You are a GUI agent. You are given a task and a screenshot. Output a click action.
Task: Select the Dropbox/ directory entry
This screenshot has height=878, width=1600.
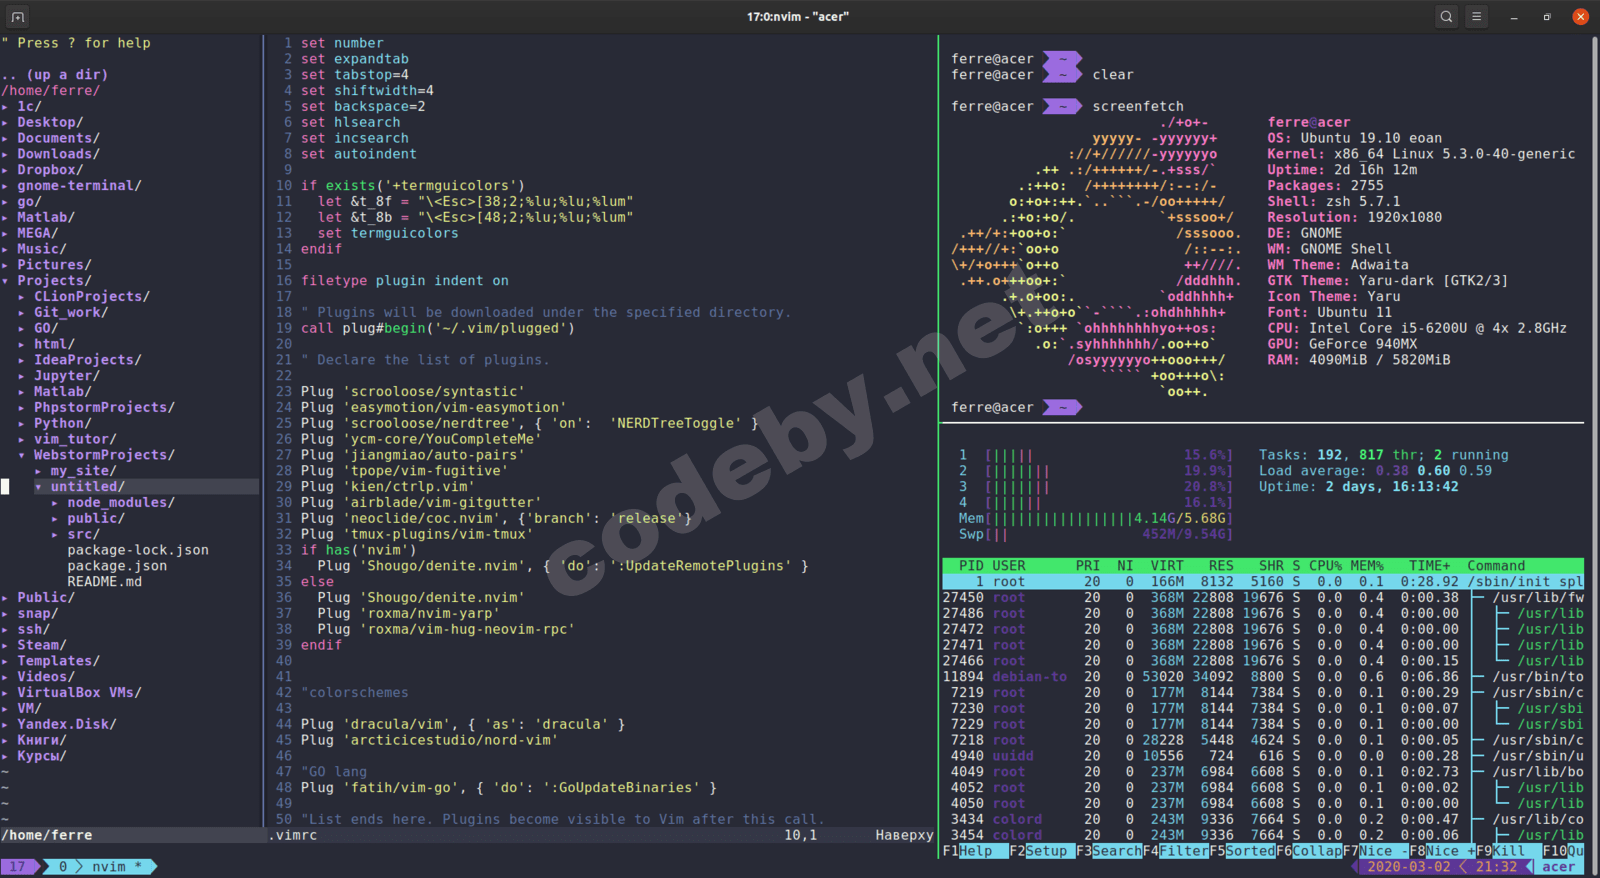point(50,170)
